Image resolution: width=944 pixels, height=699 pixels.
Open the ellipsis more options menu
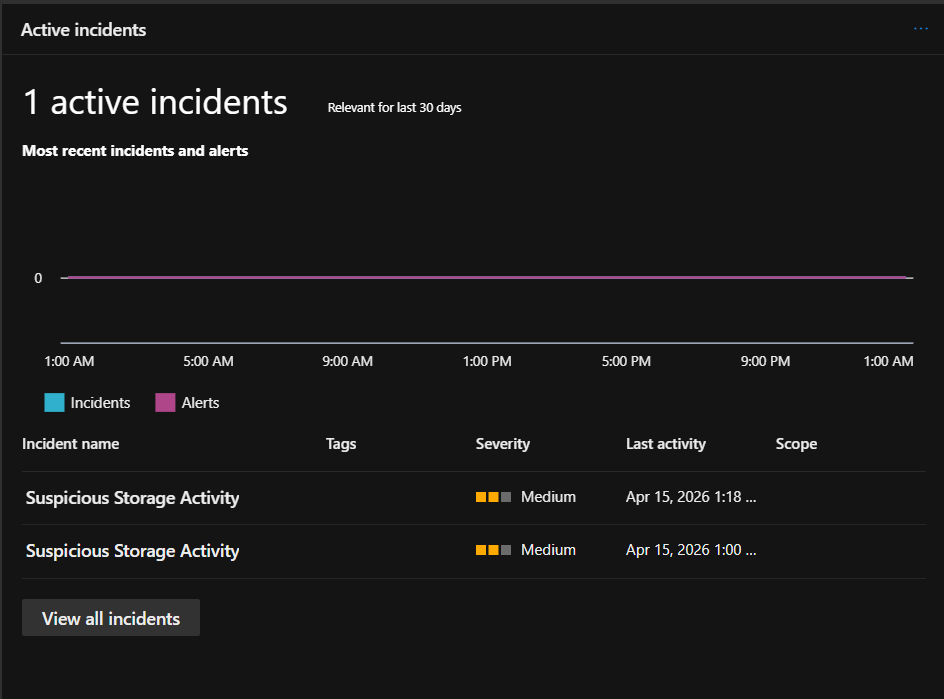920,29
